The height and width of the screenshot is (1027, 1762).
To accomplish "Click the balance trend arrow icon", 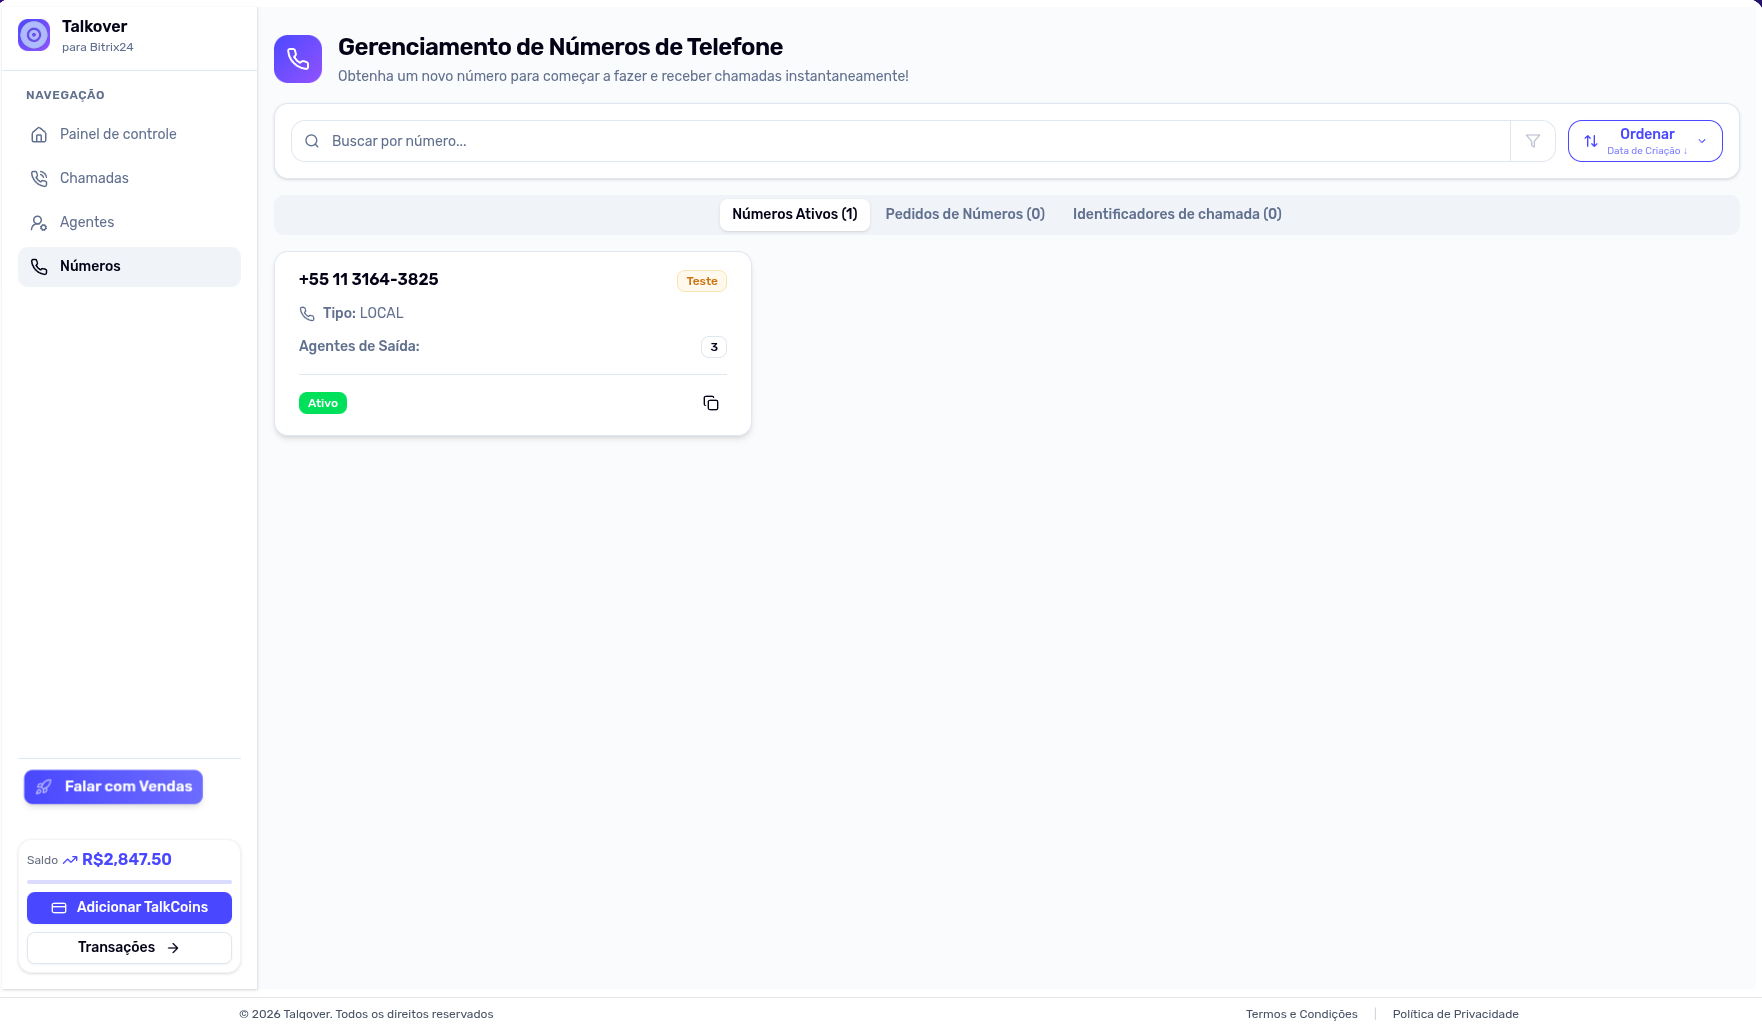I will tap(70, 860).
